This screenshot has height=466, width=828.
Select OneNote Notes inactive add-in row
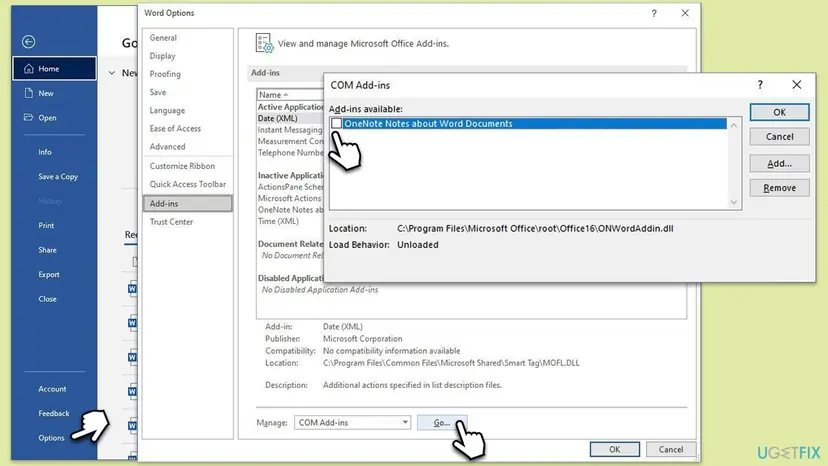coord(290,210)
